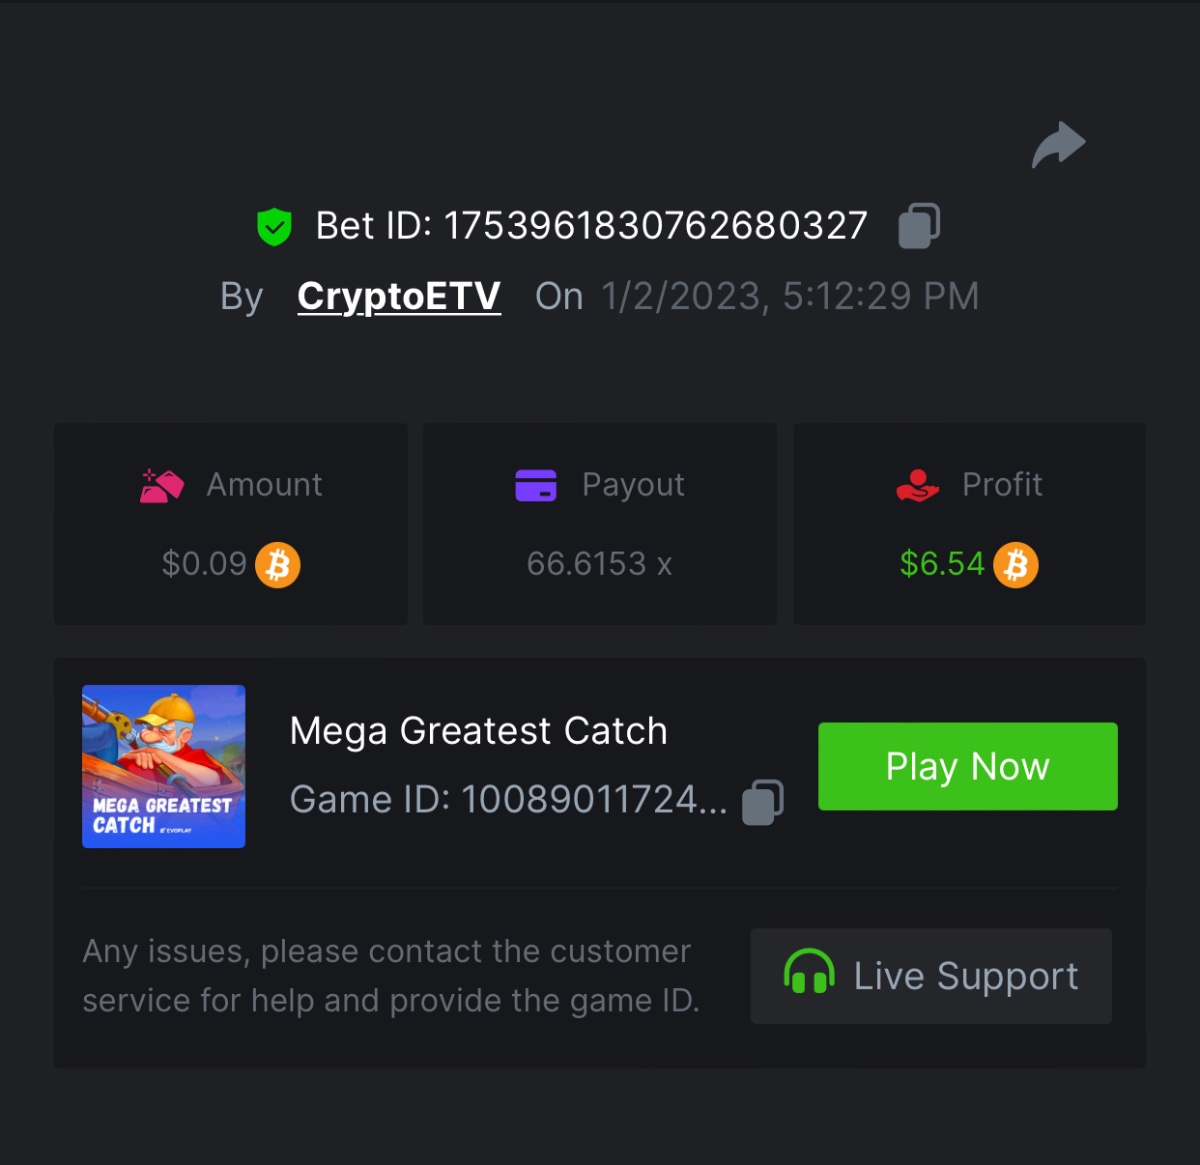Copy the Bet ID number

919,226
